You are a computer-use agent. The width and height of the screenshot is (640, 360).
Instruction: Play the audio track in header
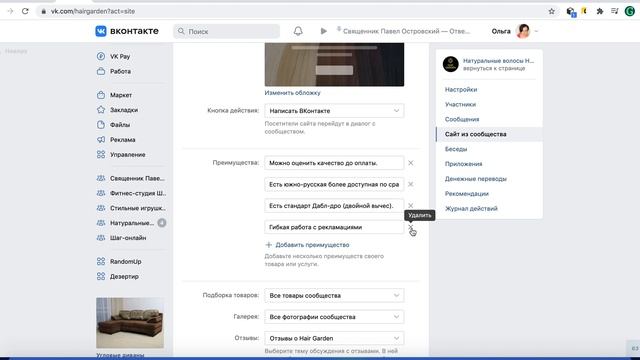(323, 31)
